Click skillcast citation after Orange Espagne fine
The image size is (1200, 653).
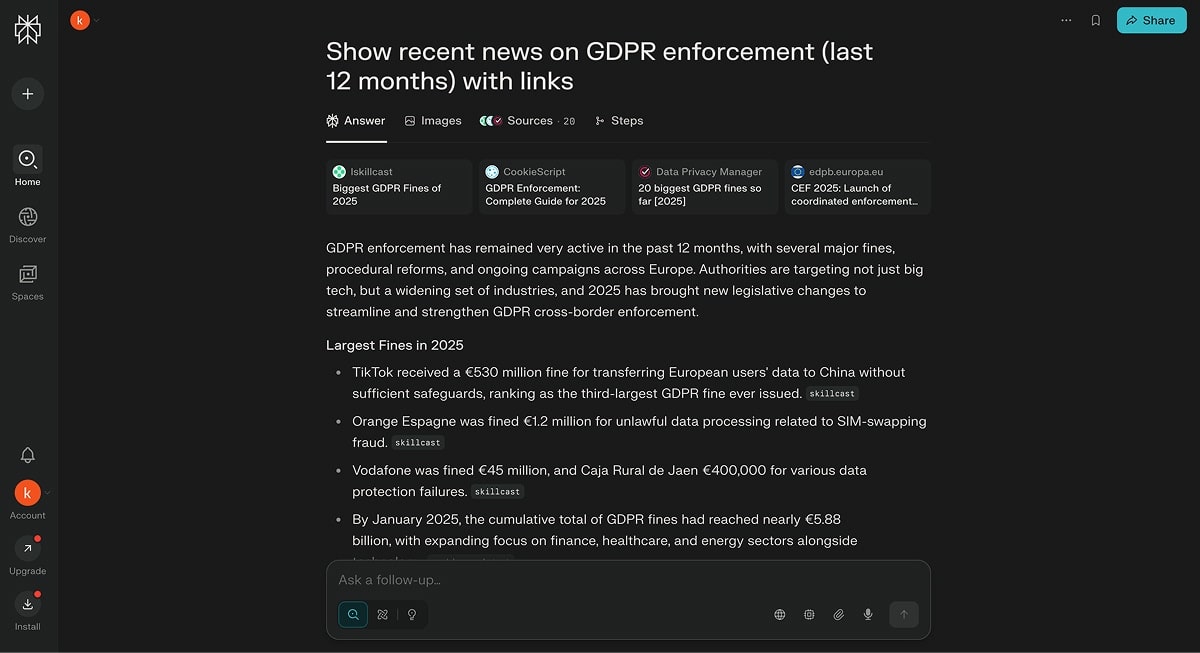click(x=418, y=443)
